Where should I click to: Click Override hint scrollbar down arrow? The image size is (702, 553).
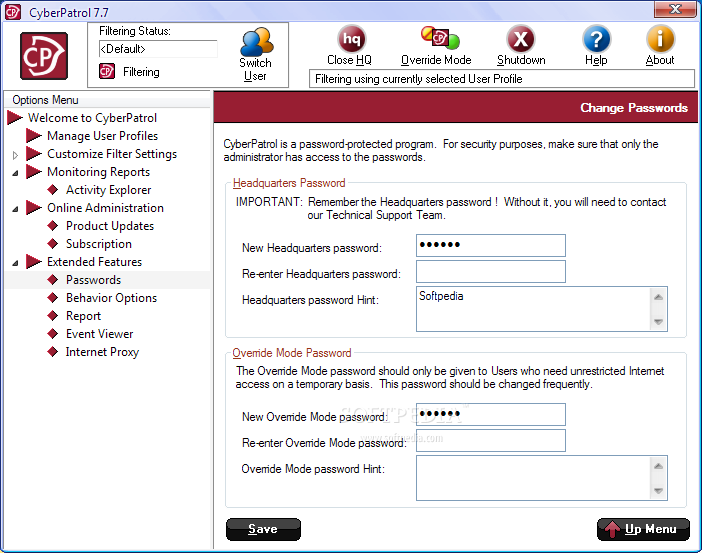[658, 490]
